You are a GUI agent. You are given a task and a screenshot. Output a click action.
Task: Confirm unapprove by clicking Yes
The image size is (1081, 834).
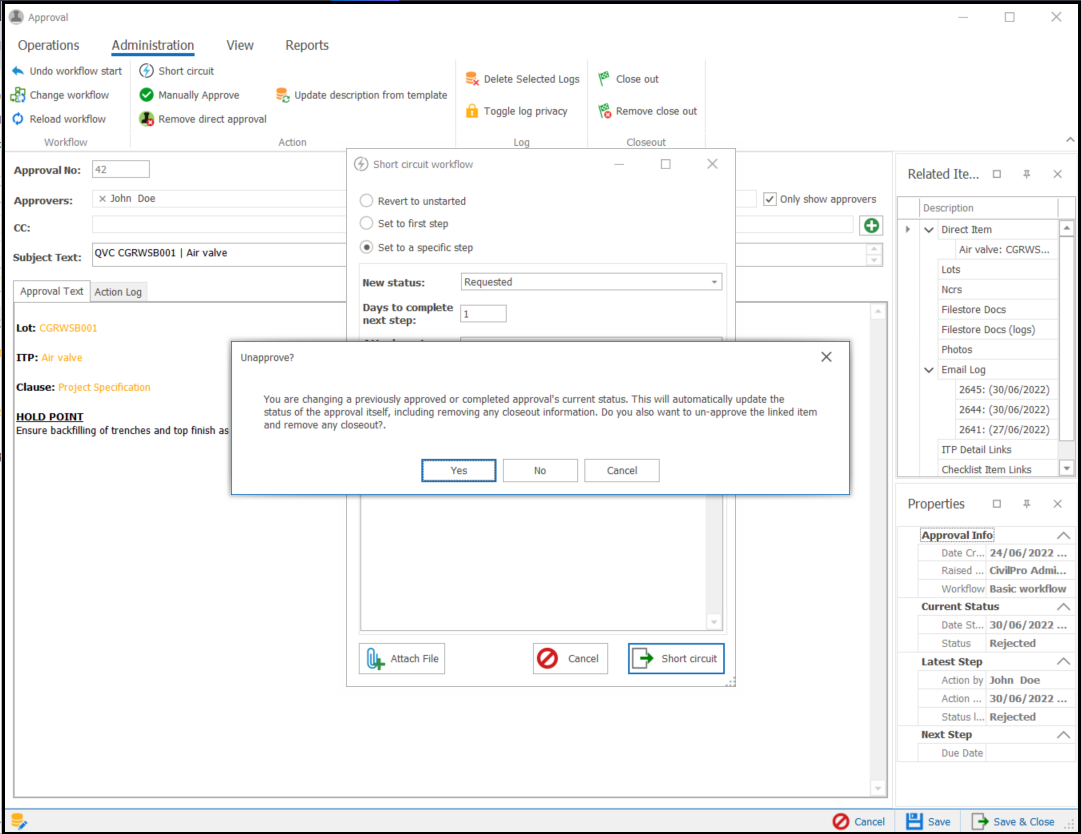459,471
